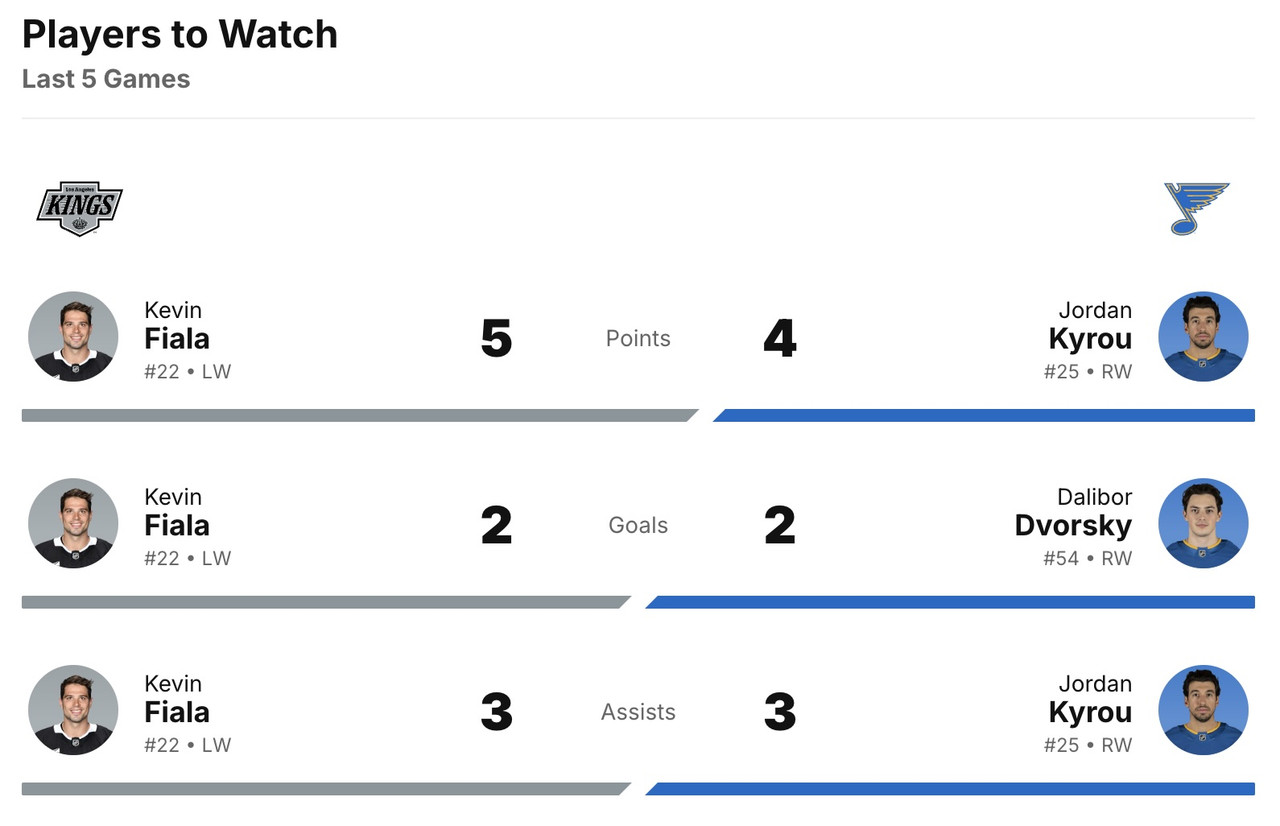Click the gray Kings Points comparison bar
The image size is (1280, 826).
(x=357, y=415)
